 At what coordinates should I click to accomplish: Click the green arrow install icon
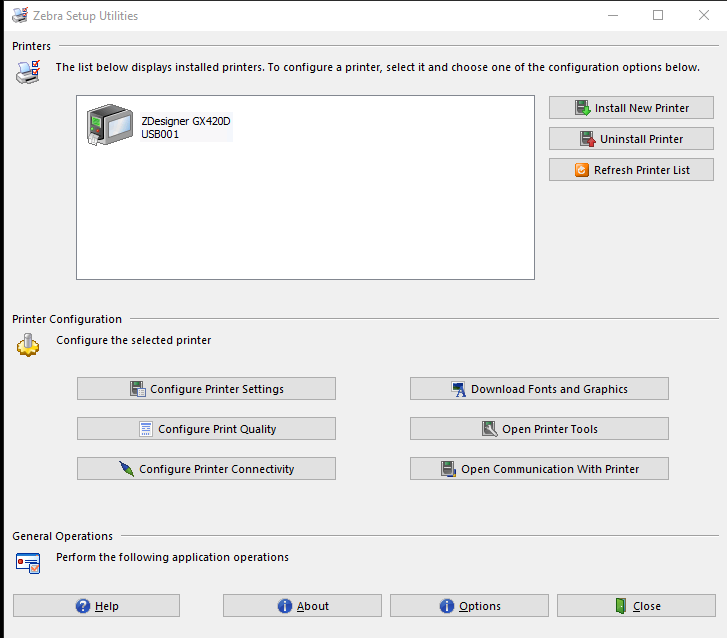pos(582,108)
